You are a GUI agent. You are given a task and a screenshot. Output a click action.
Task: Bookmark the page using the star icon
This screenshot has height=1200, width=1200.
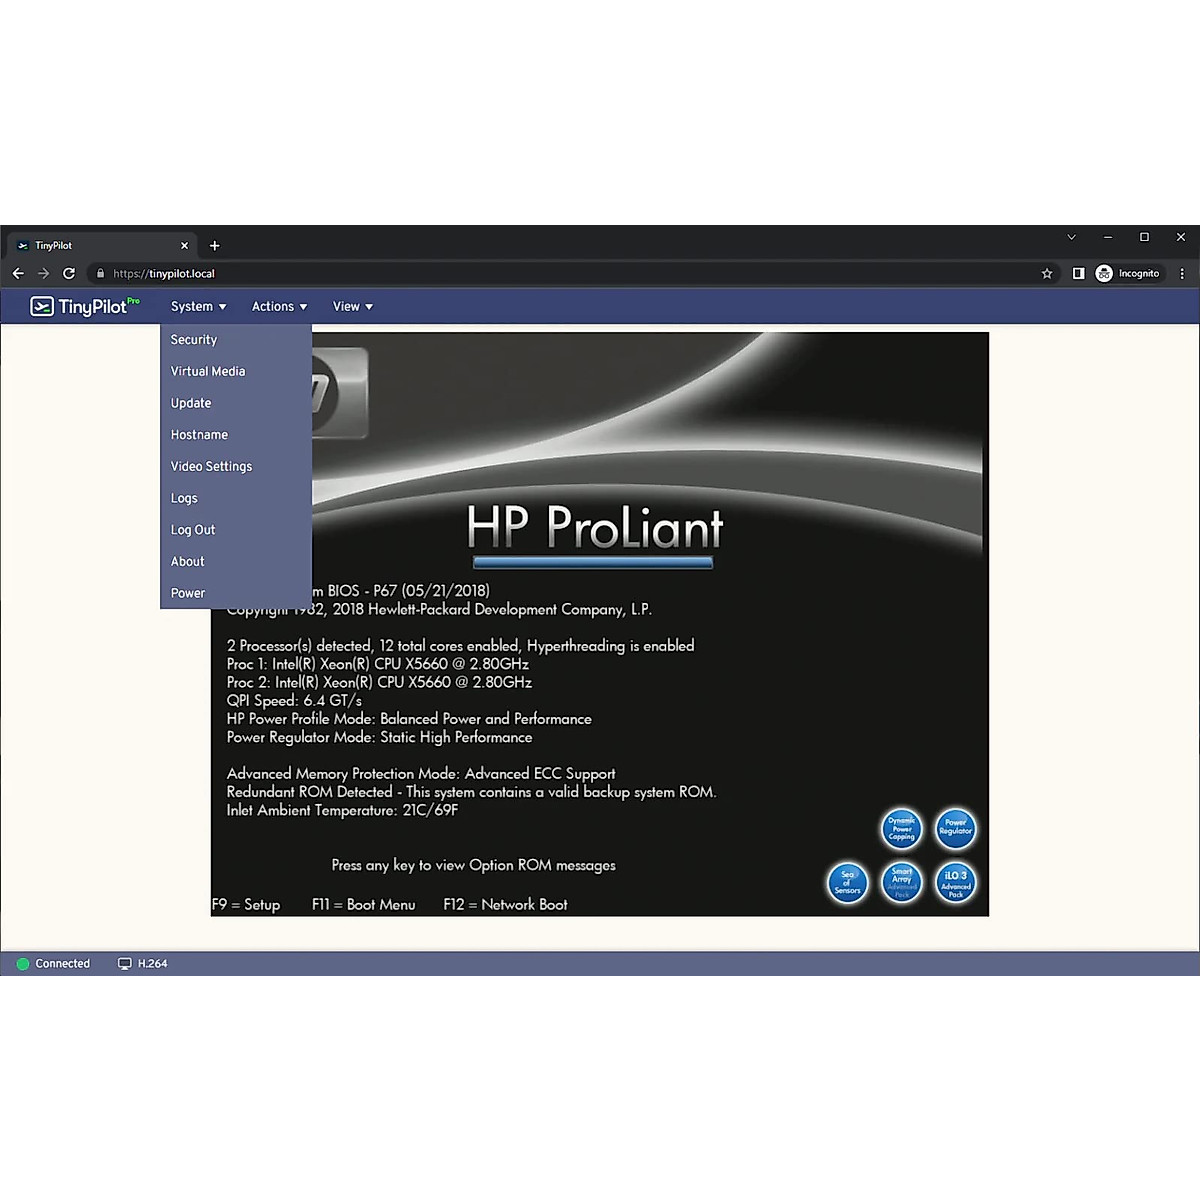click(1046, 272)
